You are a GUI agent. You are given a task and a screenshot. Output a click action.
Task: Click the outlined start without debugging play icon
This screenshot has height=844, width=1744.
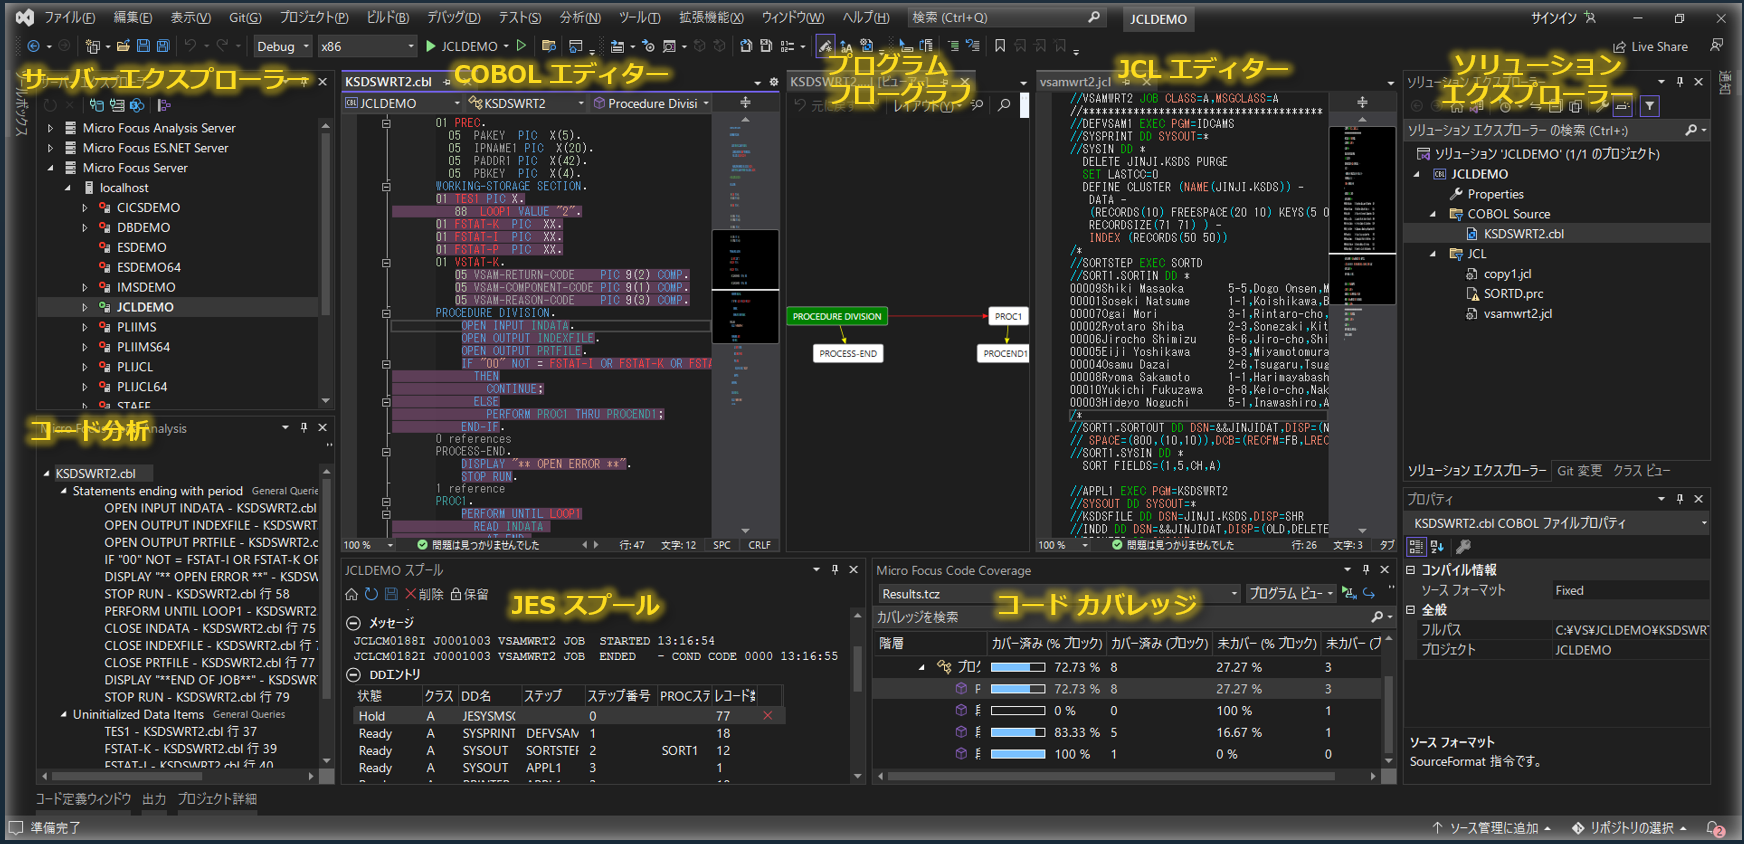[521, 46]
